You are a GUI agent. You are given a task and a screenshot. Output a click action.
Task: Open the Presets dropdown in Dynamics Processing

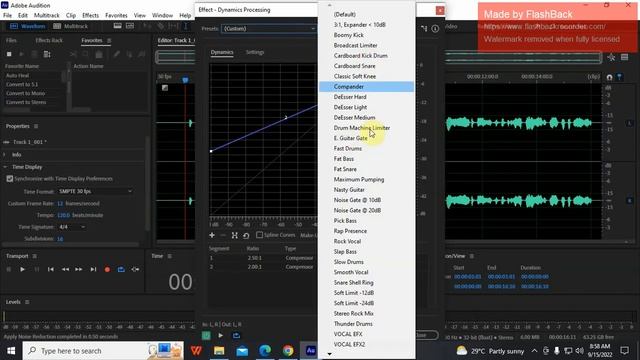tap(269, 29)
